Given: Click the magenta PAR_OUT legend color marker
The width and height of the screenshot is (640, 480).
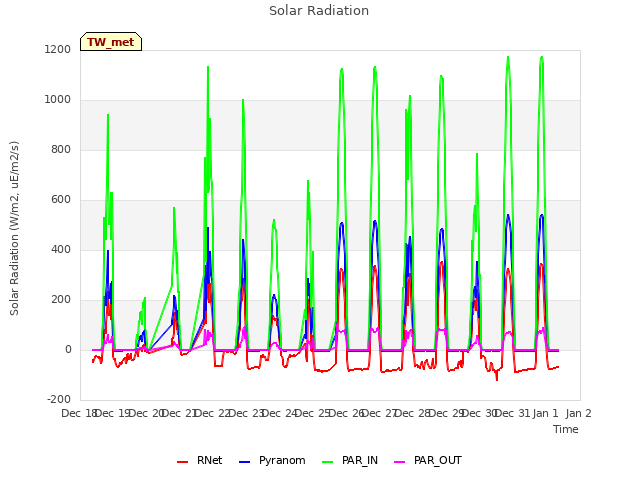Looking at the screenshot, I should pos(400,462).
